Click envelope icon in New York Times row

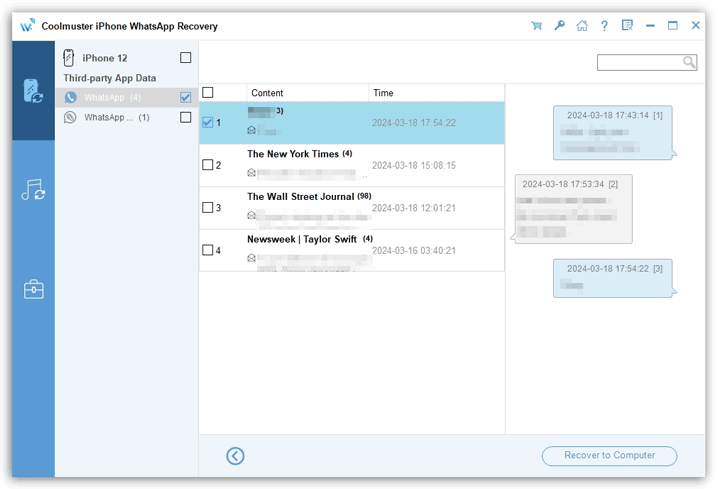tap(251, 173)
